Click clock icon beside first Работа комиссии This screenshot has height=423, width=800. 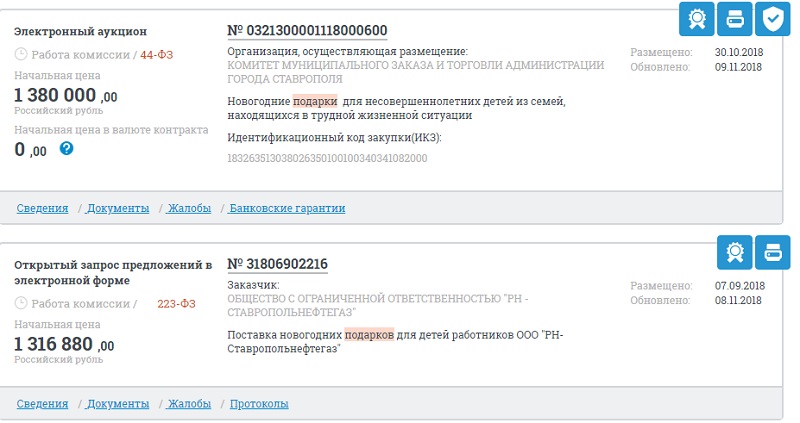tap(20, 54)
